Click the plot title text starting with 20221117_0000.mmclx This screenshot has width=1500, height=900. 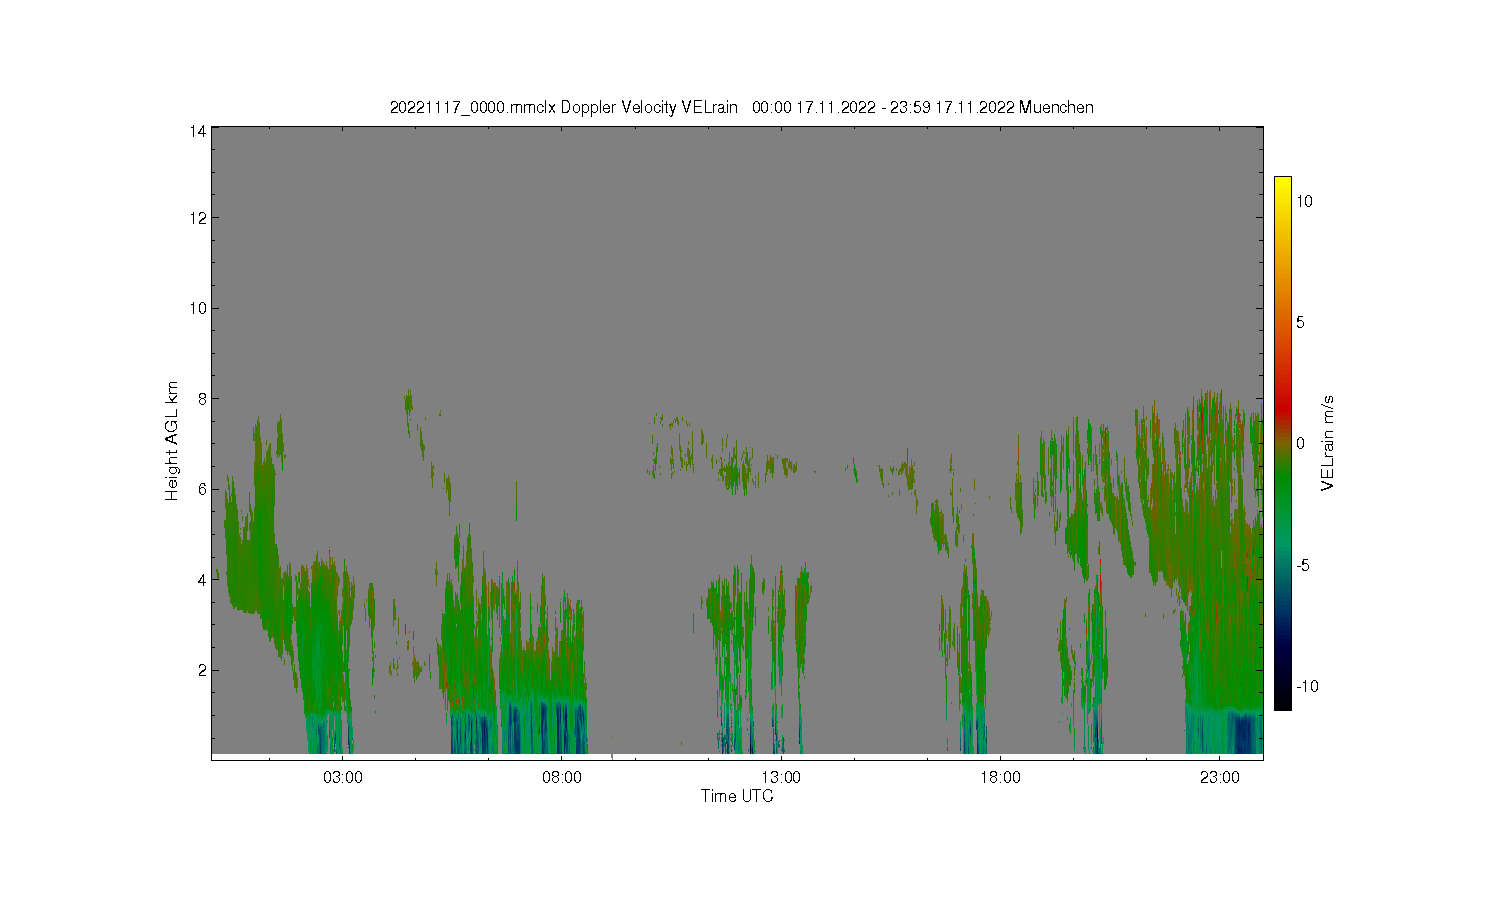[741, 107]
